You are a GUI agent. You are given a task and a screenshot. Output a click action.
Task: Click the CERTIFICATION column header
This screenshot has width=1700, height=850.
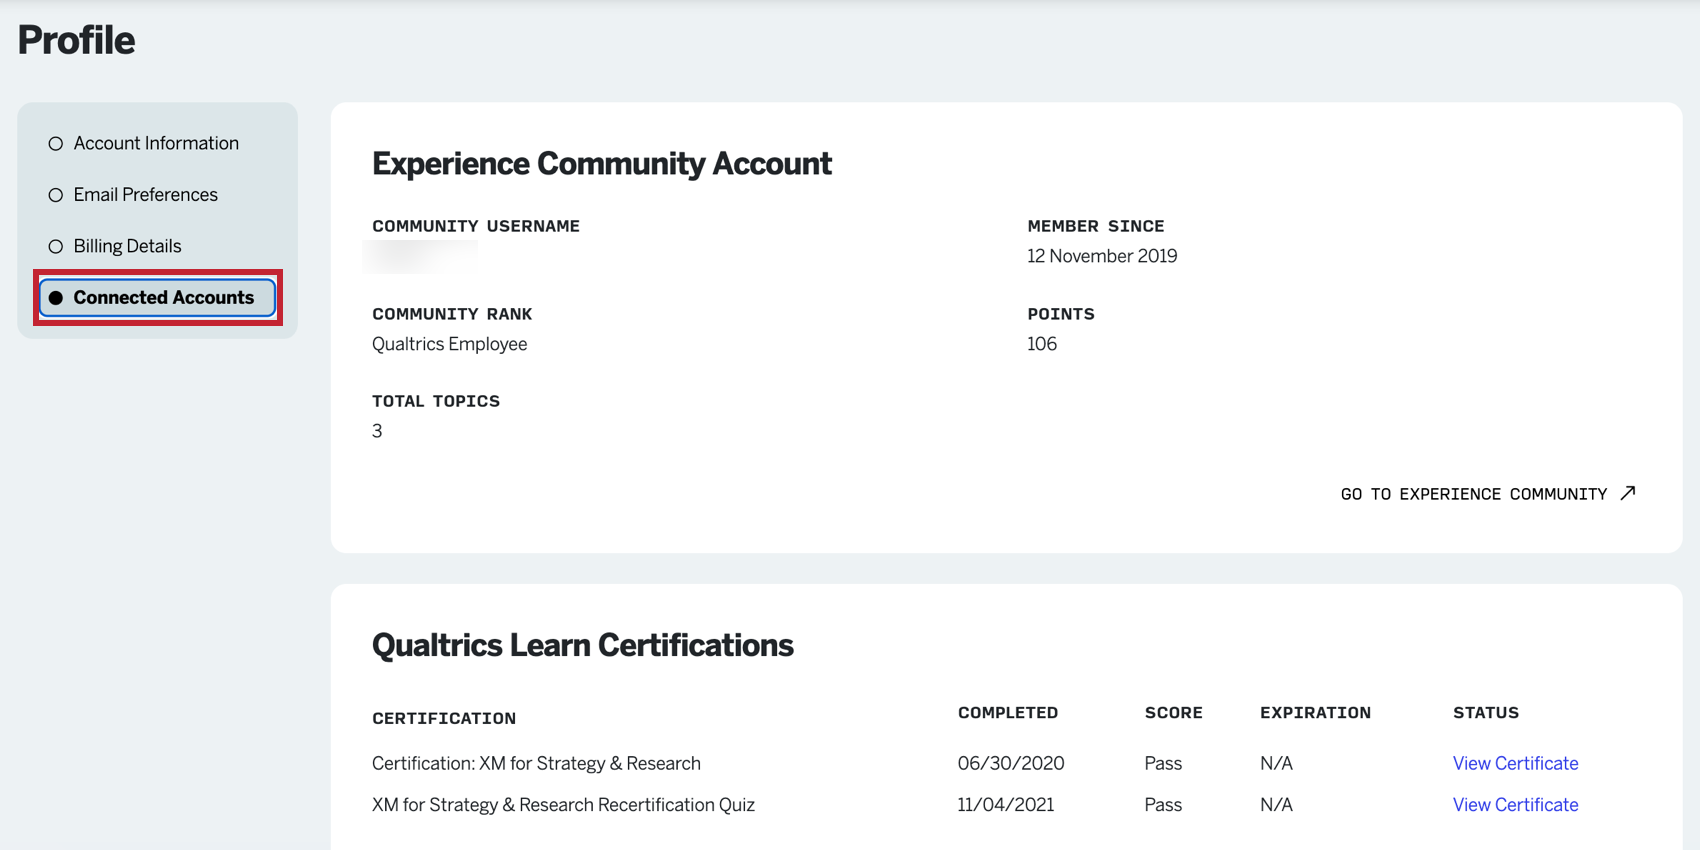(x=444, y=718)
